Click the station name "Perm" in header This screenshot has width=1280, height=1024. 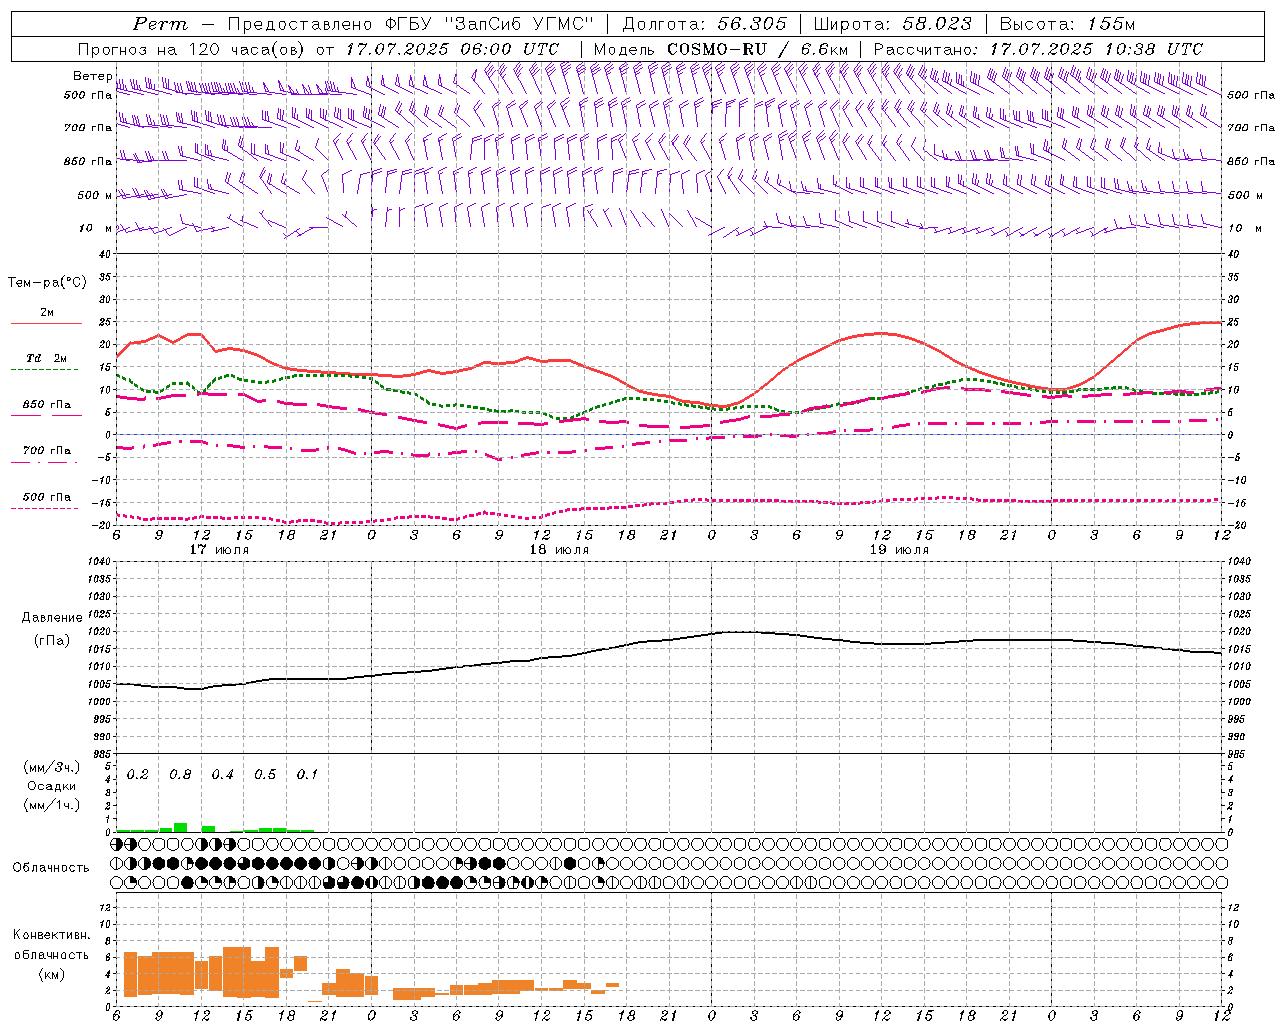160,24
